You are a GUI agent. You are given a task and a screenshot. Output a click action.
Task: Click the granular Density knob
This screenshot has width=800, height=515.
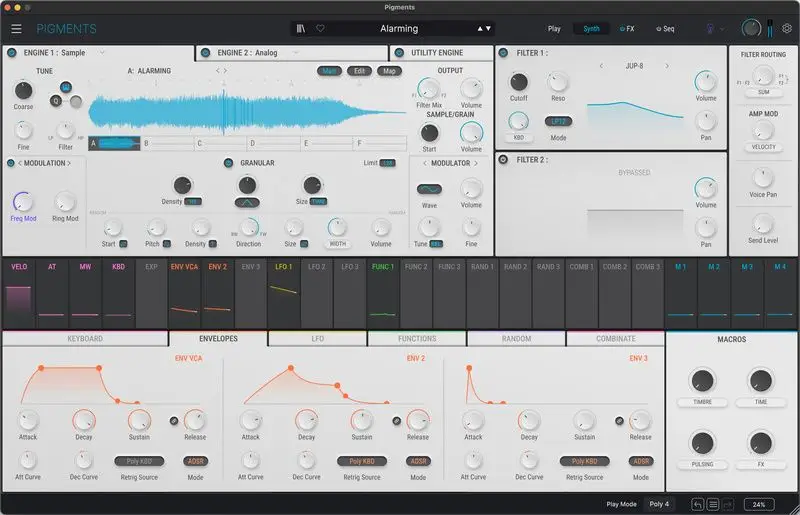click(x=182, y=185)
